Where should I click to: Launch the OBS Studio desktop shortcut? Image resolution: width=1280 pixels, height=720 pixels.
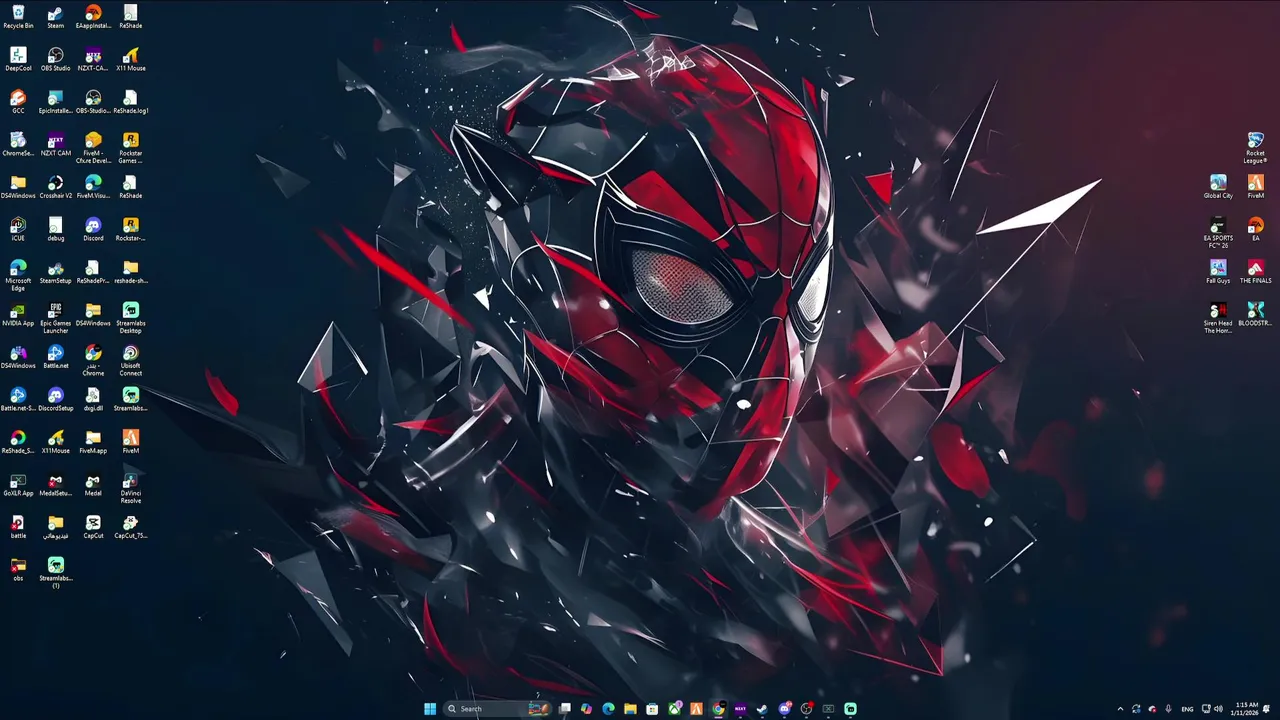55,60
